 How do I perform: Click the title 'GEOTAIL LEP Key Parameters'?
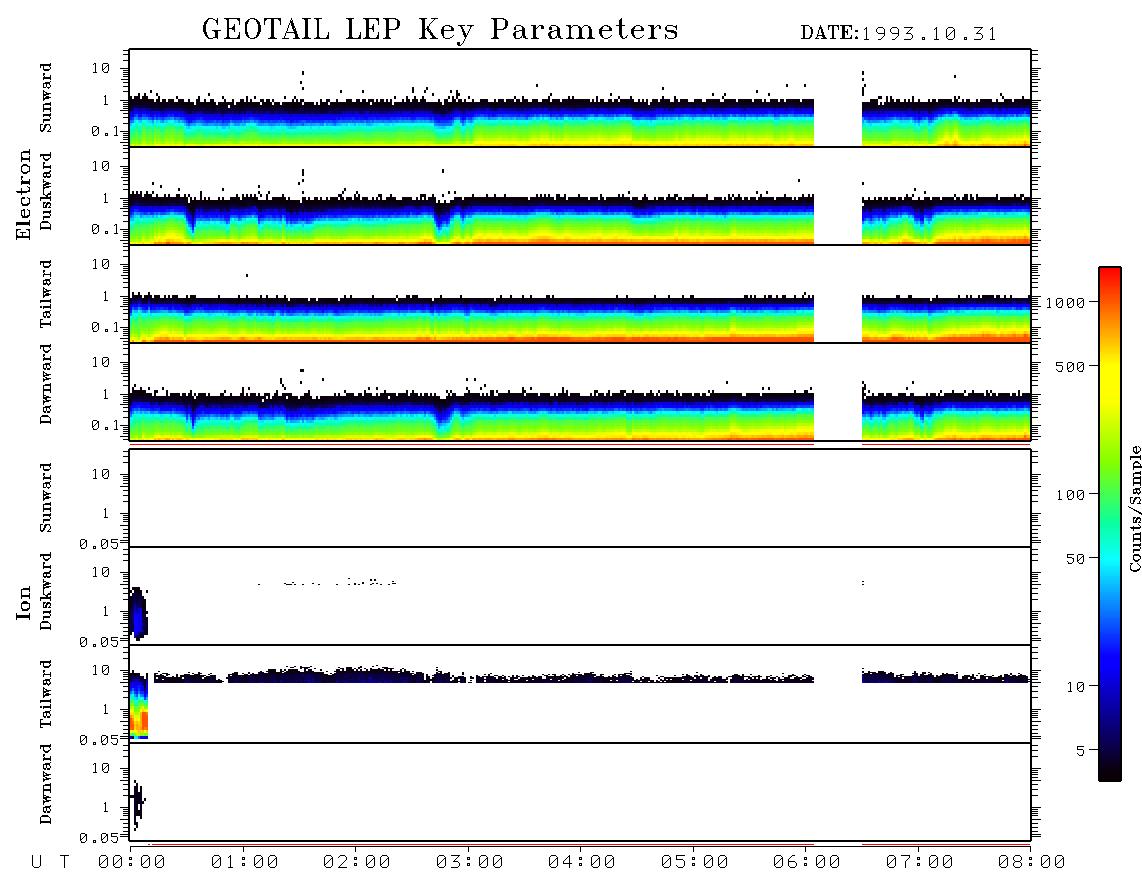pyautogui.click(x=440, y=30)
